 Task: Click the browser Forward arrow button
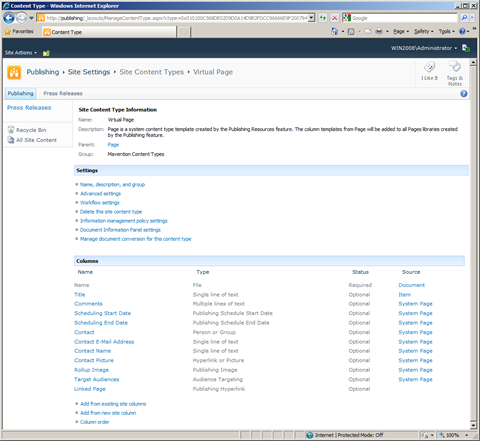(x=21, y=18)
